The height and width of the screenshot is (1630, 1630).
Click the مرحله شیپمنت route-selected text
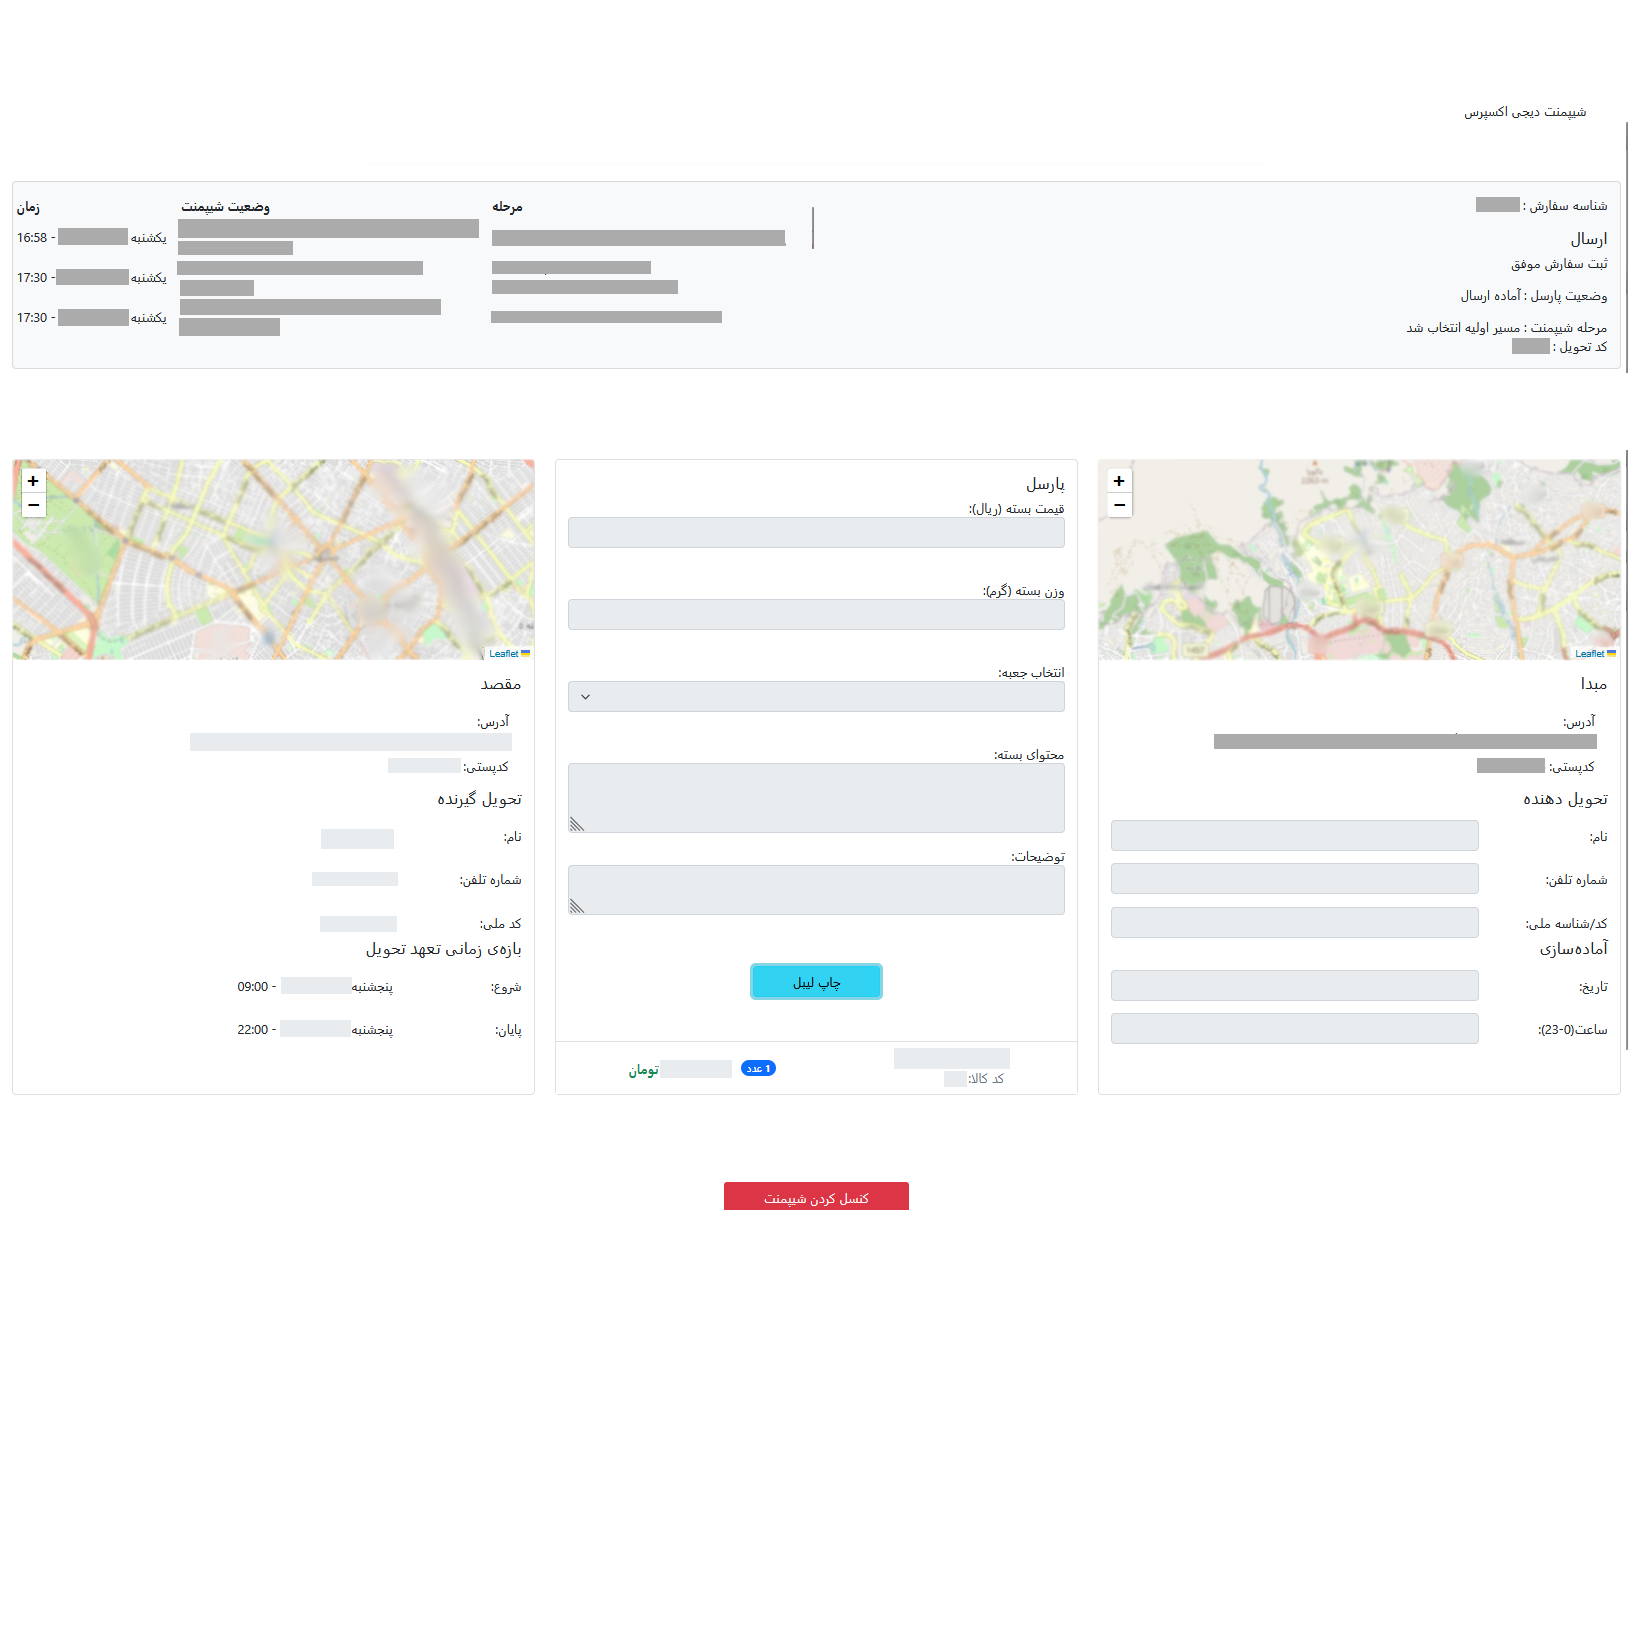point(1506,327)
